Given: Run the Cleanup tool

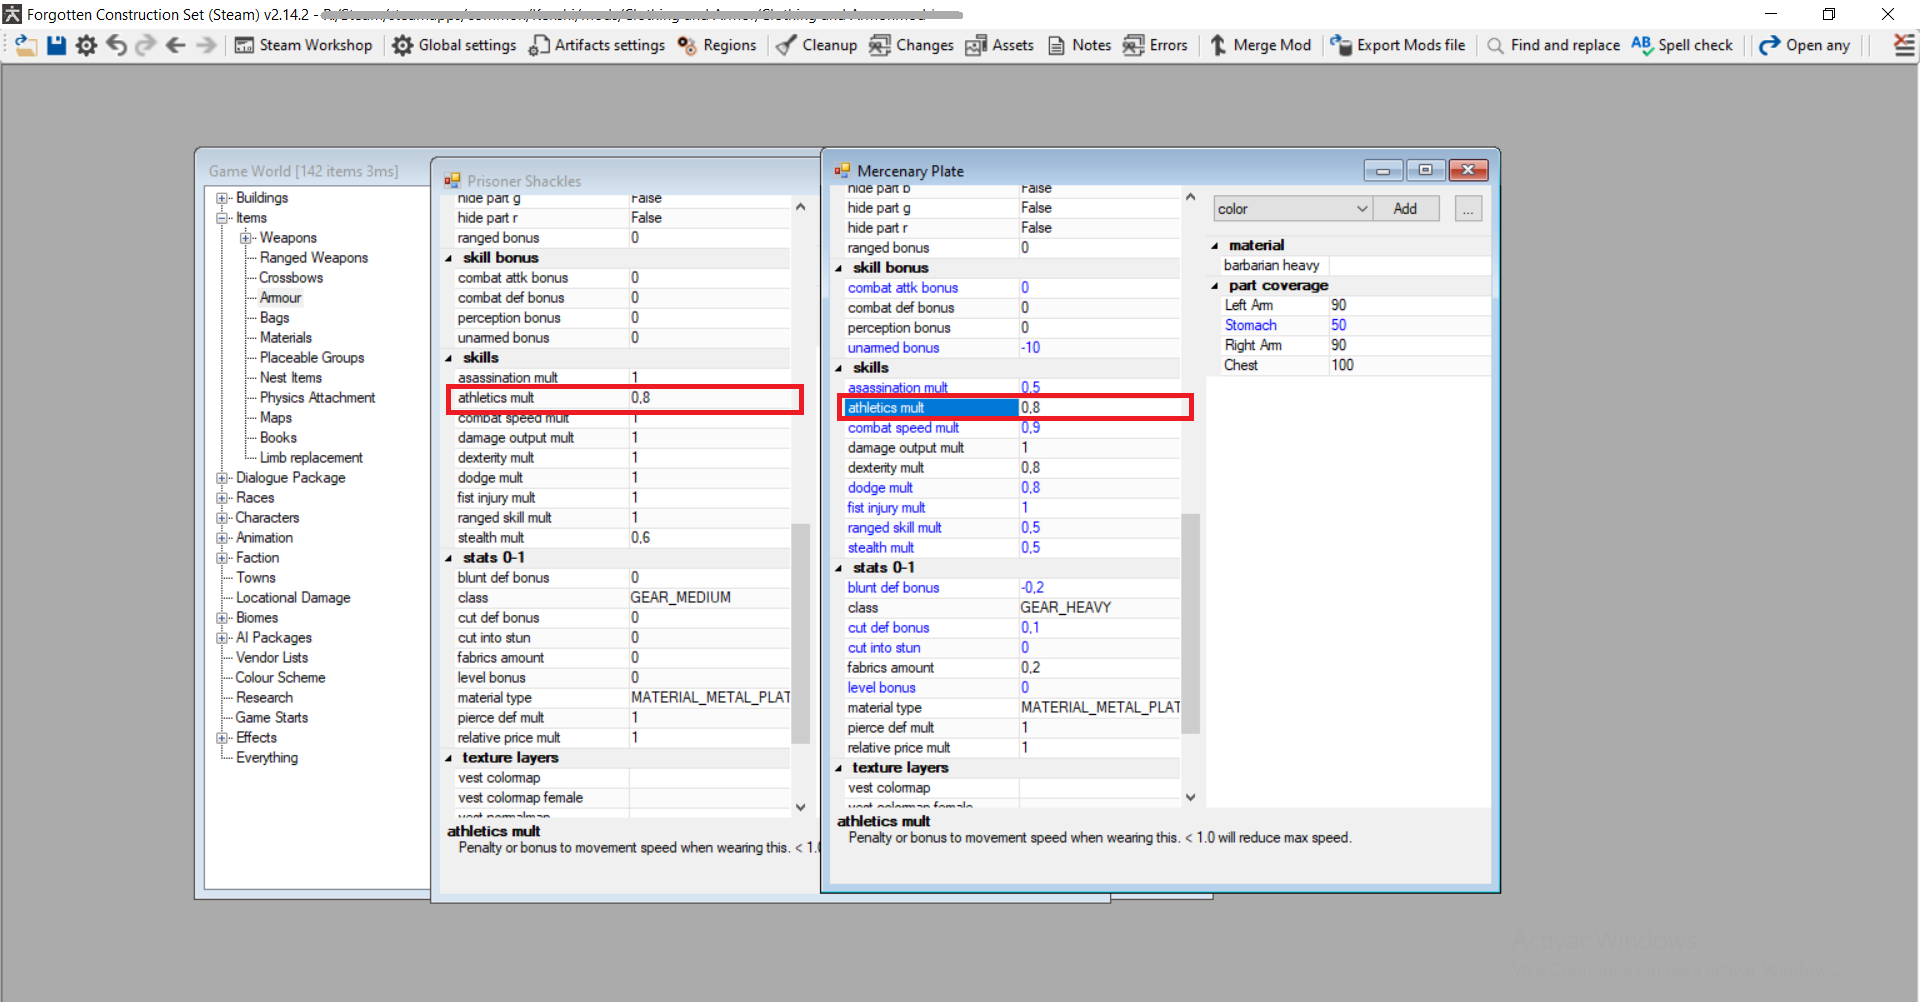Looking at the screenshot, I should [x=817, y=45].
